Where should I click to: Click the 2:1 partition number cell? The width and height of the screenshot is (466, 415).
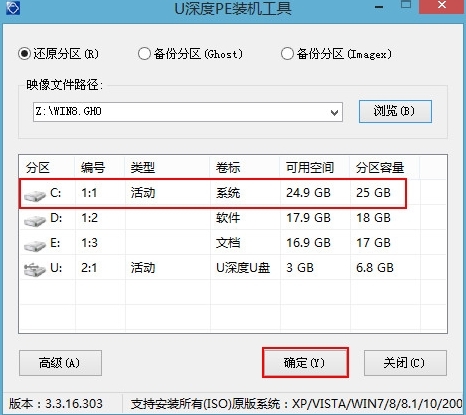(x=89, y=268)
